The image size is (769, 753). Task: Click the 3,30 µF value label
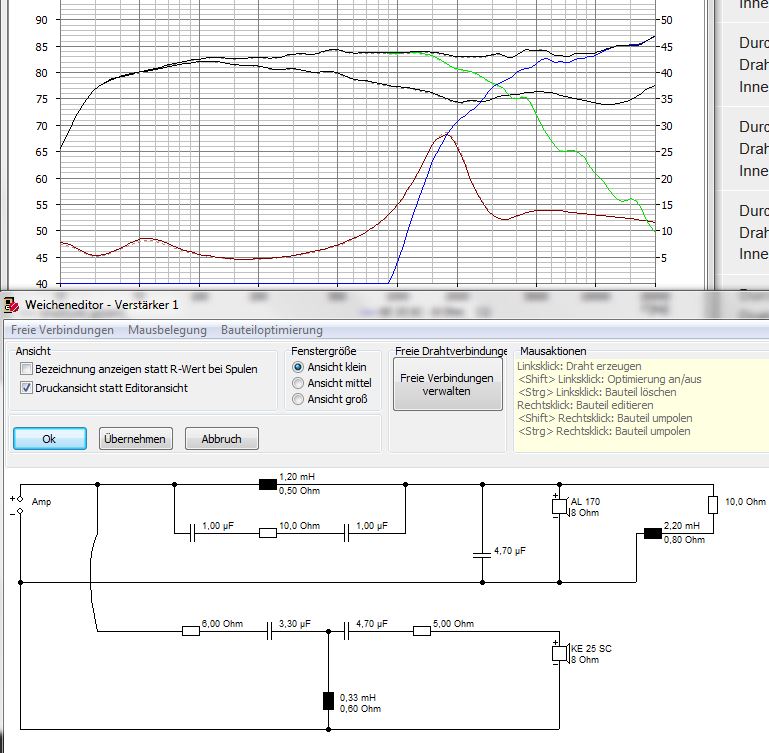(295, 624)
